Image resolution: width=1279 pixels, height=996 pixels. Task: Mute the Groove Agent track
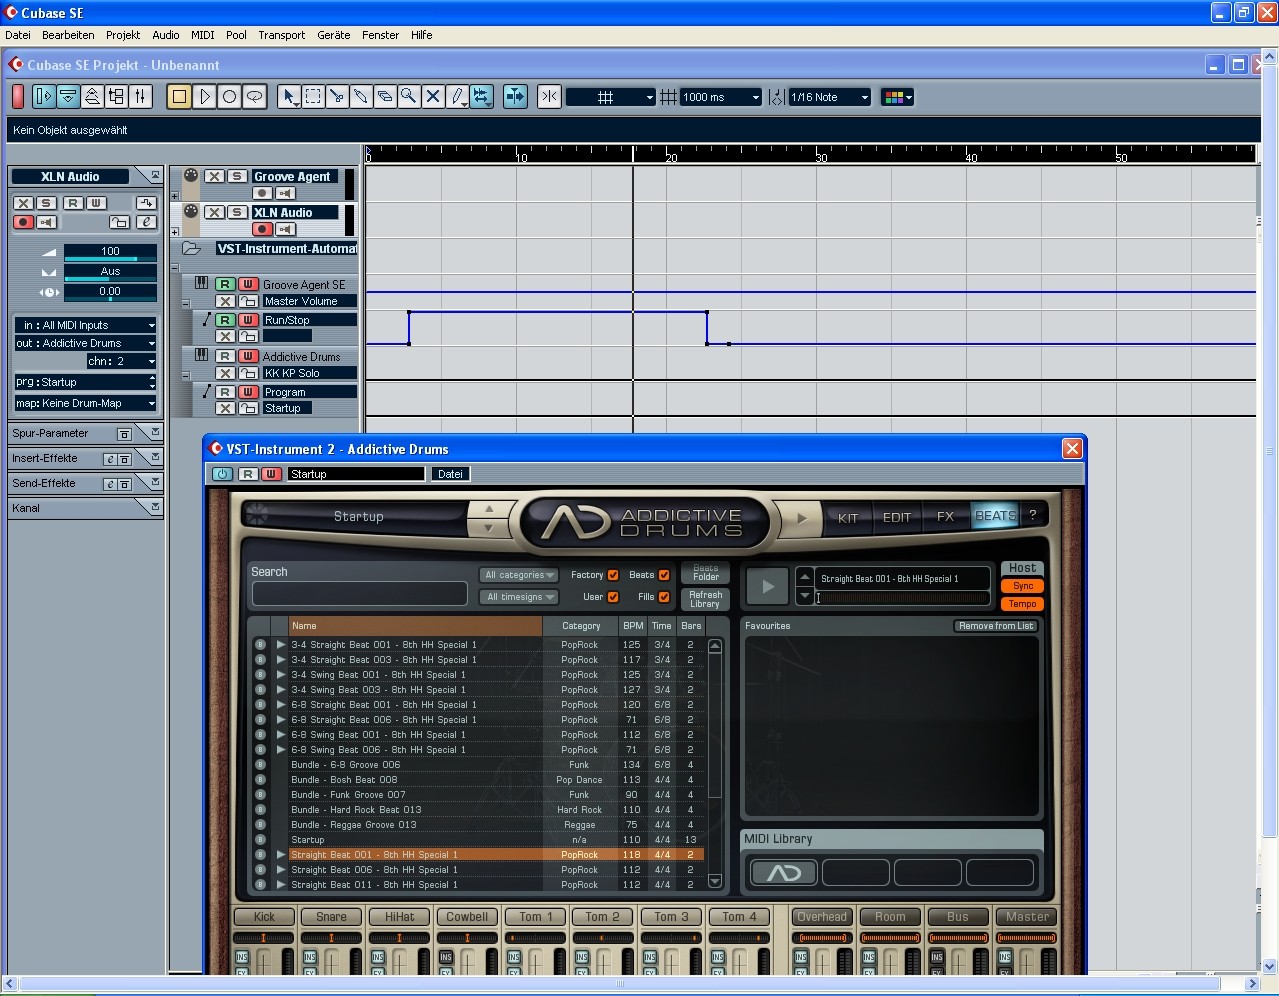(214, 177)
